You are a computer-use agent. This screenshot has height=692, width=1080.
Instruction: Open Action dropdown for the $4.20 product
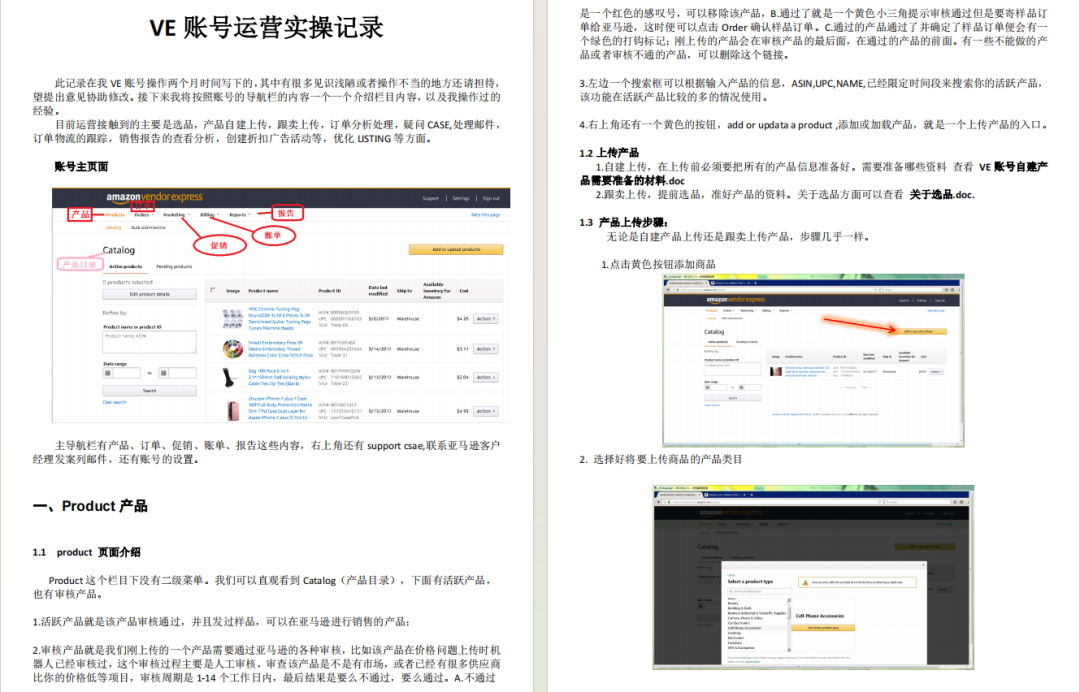point(486,319)
